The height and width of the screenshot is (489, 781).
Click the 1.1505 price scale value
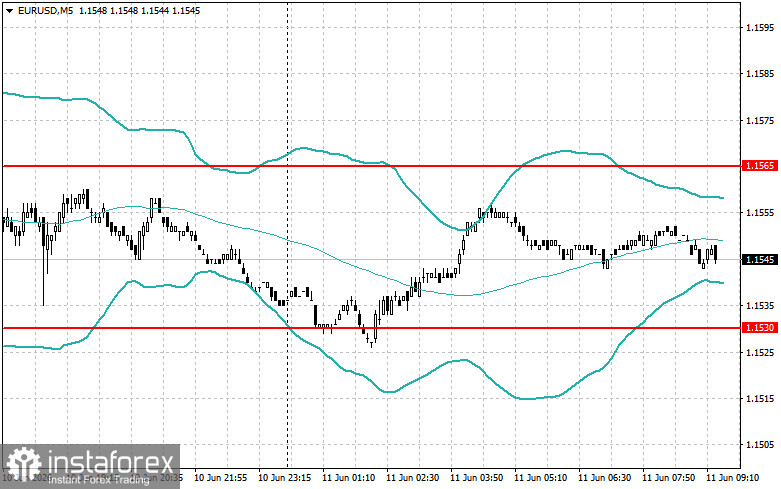(760, 445)
